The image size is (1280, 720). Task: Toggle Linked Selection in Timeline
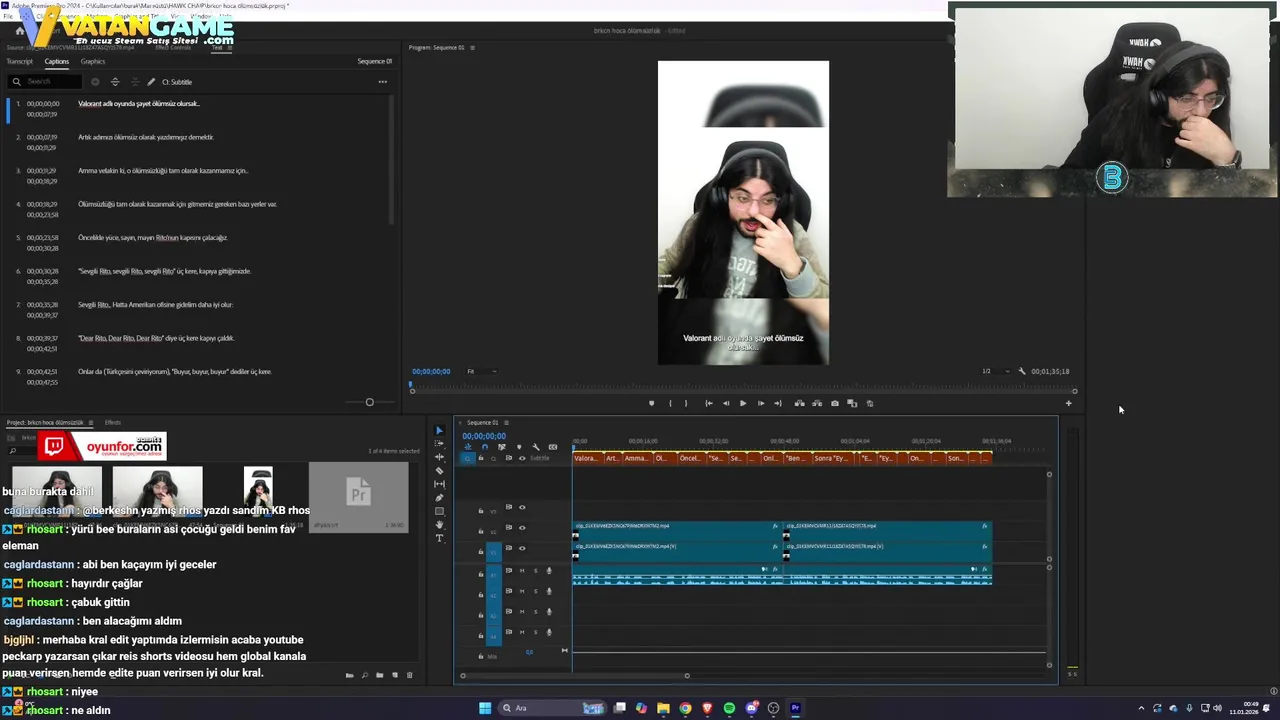[x=502, y=447]
